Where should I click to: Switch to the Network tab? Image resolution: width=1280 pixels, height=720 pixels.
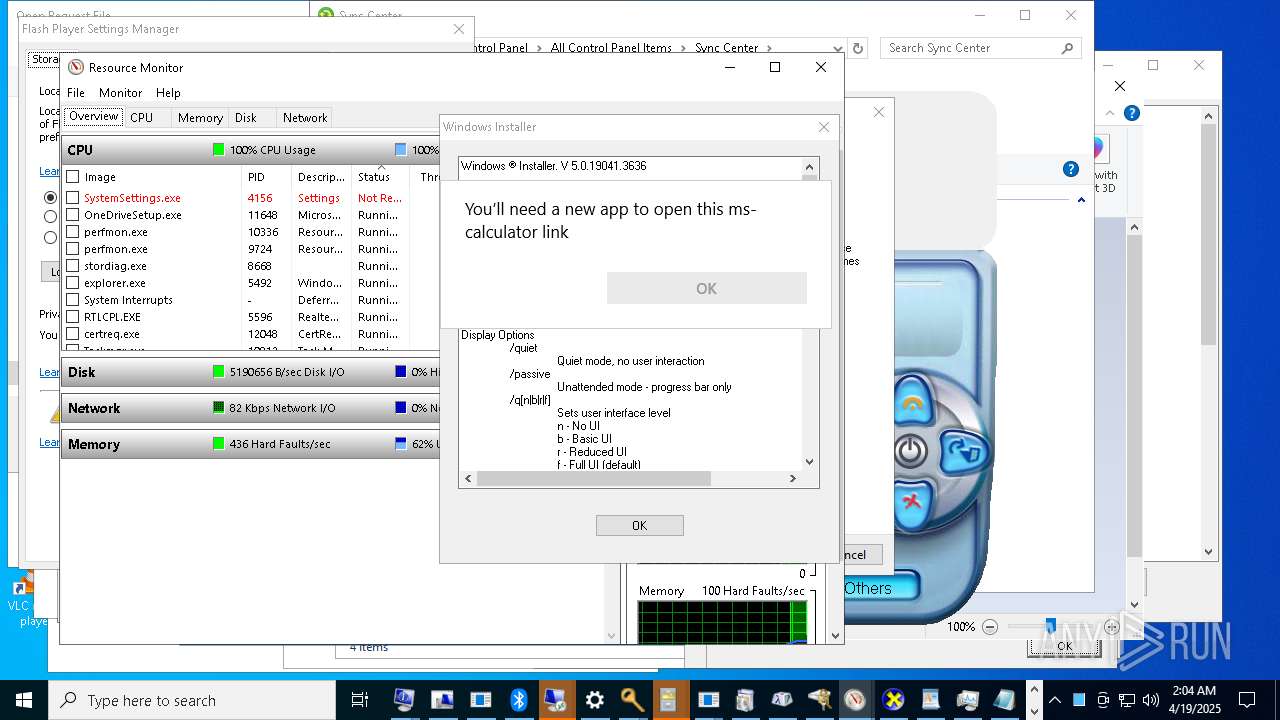pos(305,117)
